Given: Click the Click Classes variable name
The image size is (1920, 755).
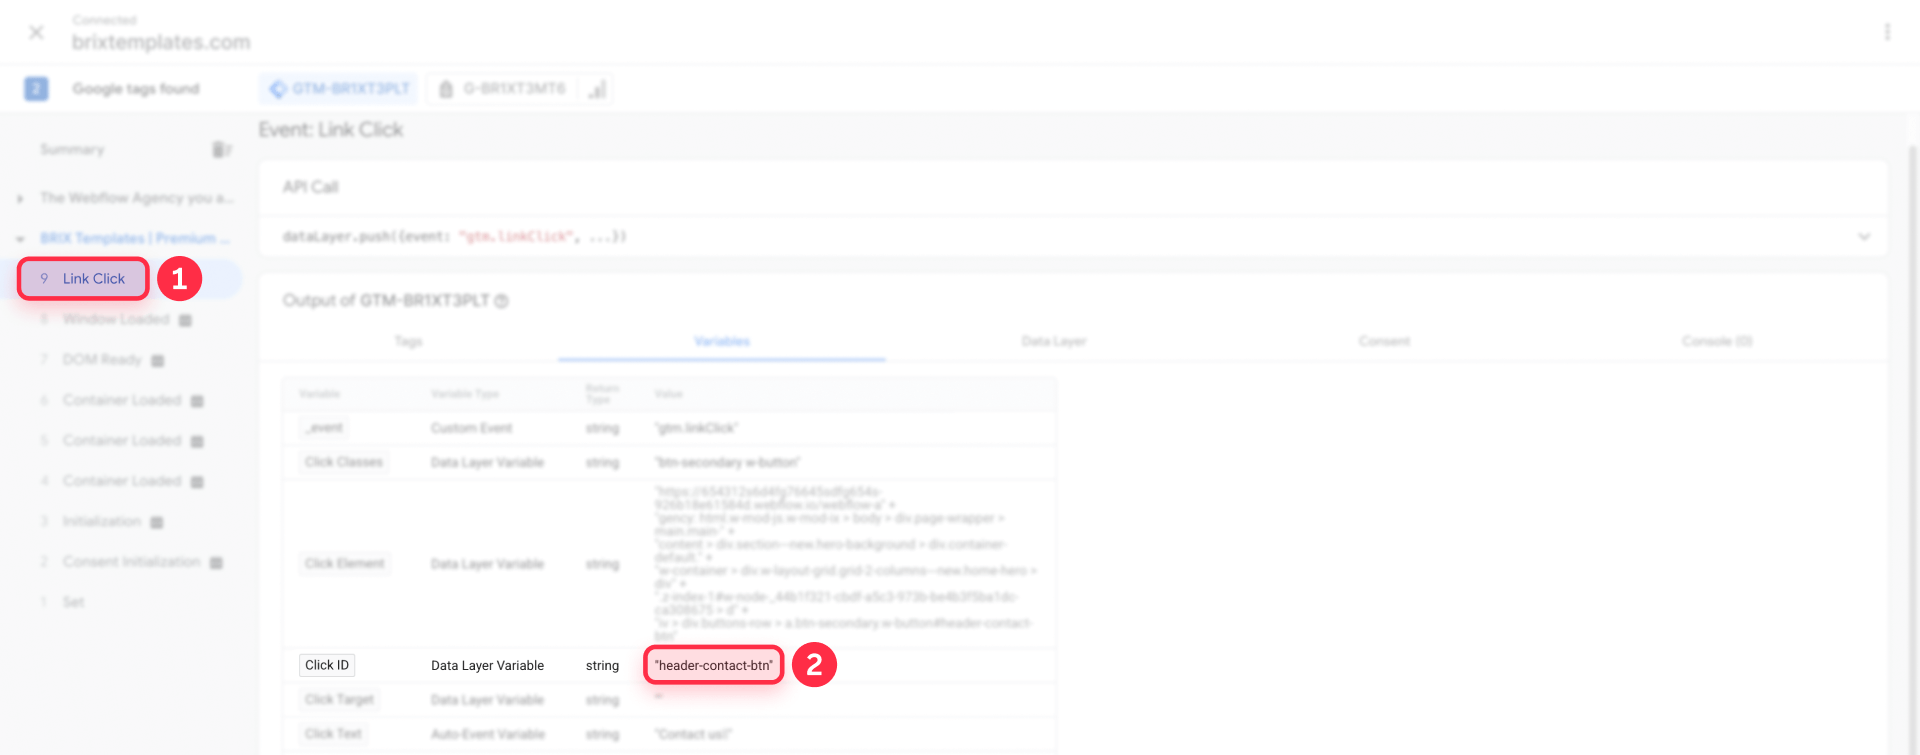Looking at the screenshot, I should click(344, 462).
